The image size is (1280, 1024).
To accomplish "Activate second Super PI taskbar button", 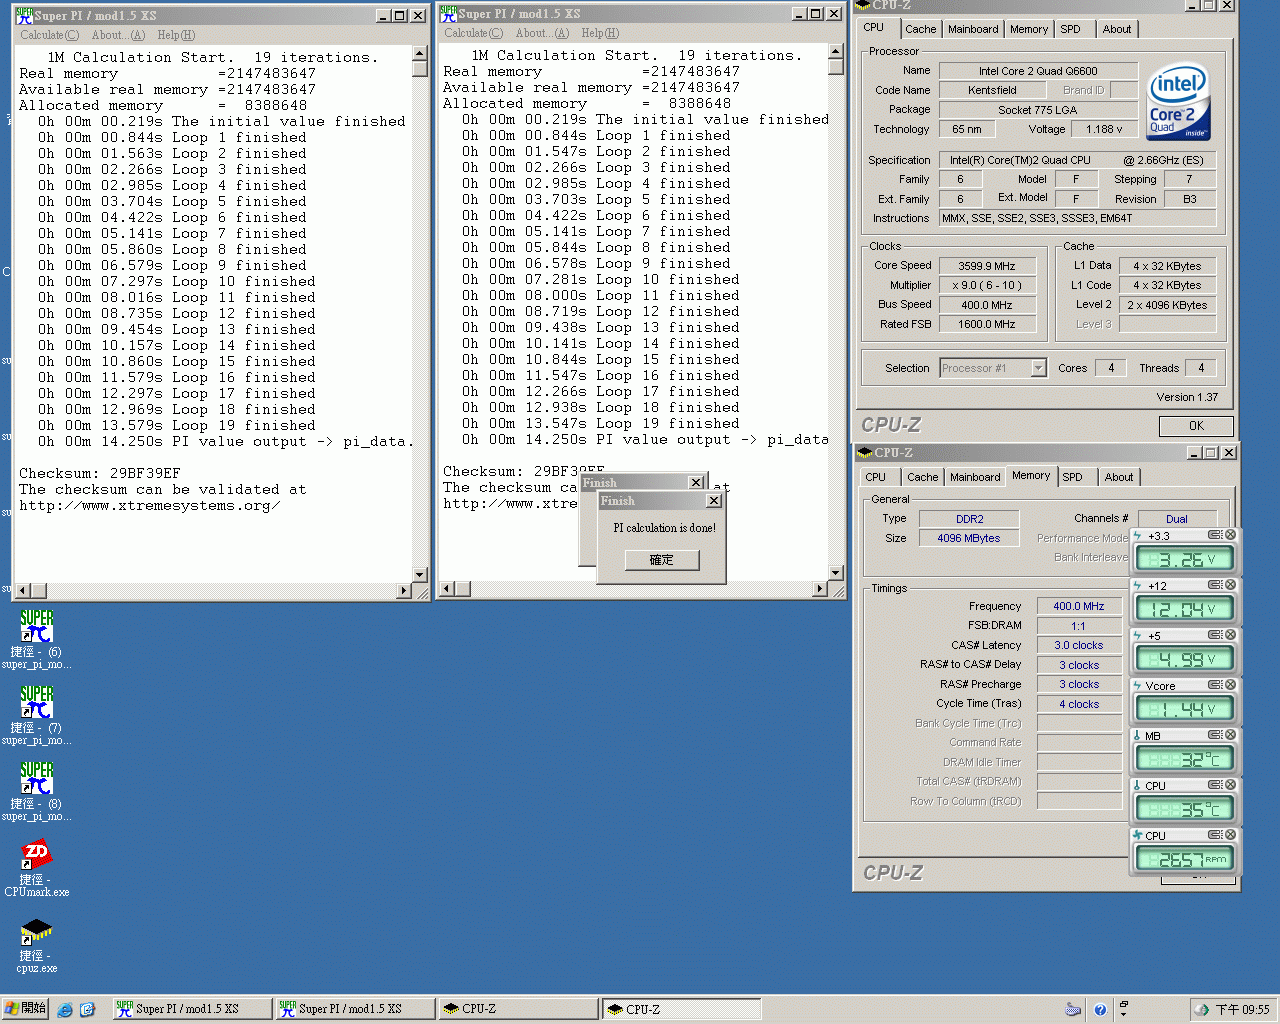I will click(x=354, y=1009).
